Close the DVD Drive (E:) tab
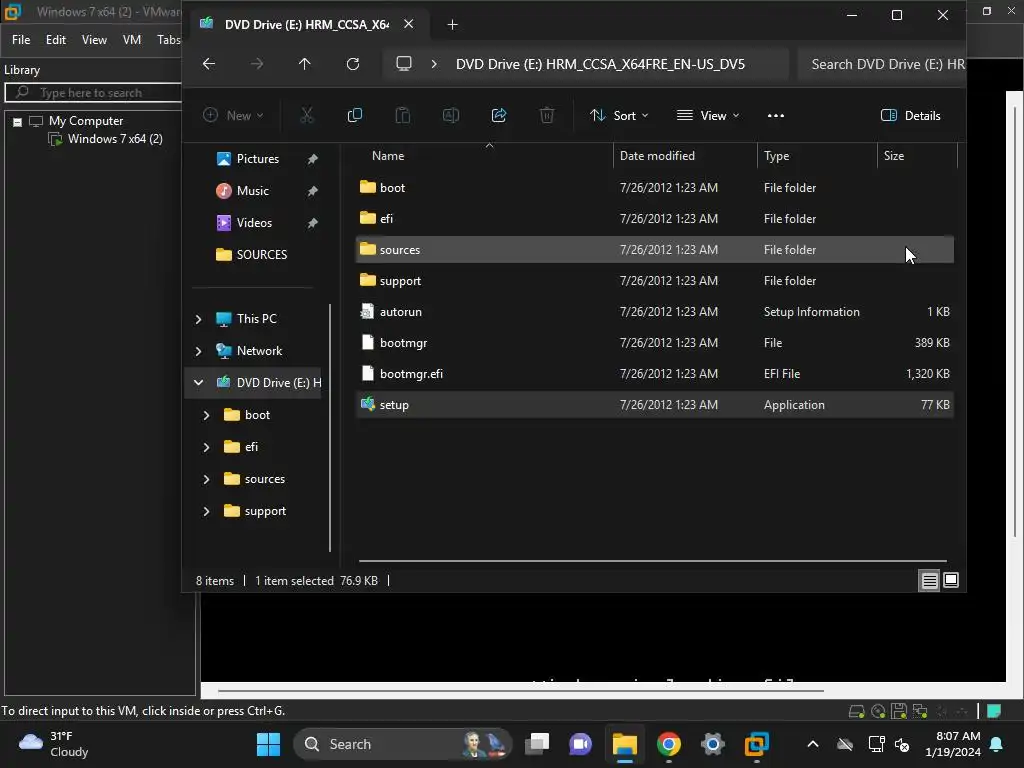 pyautogui.click(x=408, y=24)
